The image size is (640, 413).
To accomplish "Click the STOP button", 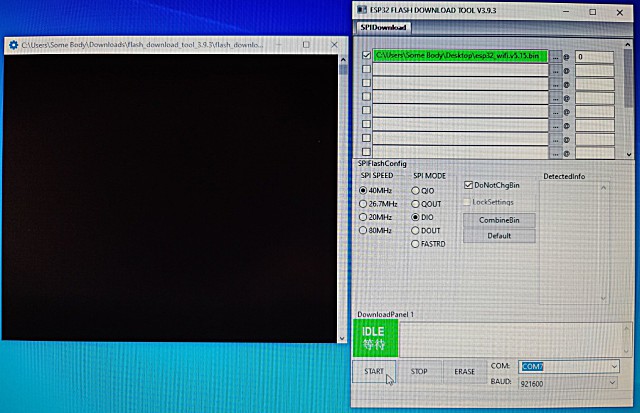I will coord(419,371).
